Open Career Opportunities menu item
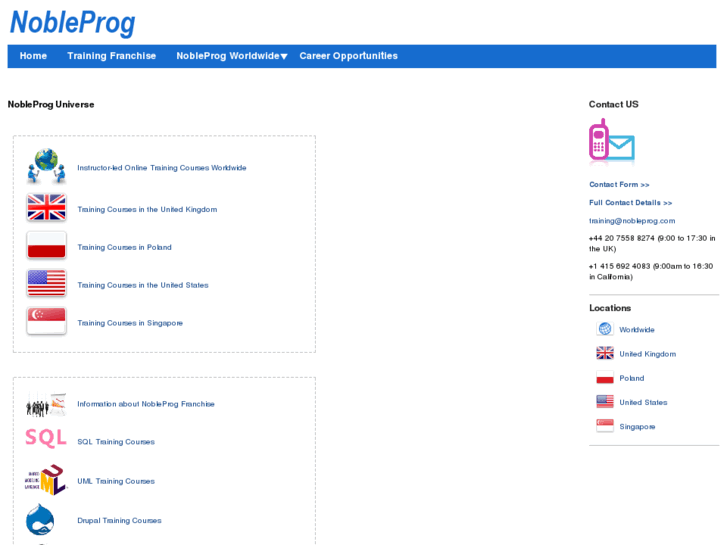This screenshot has height=545, width=727. coord(348,56)
